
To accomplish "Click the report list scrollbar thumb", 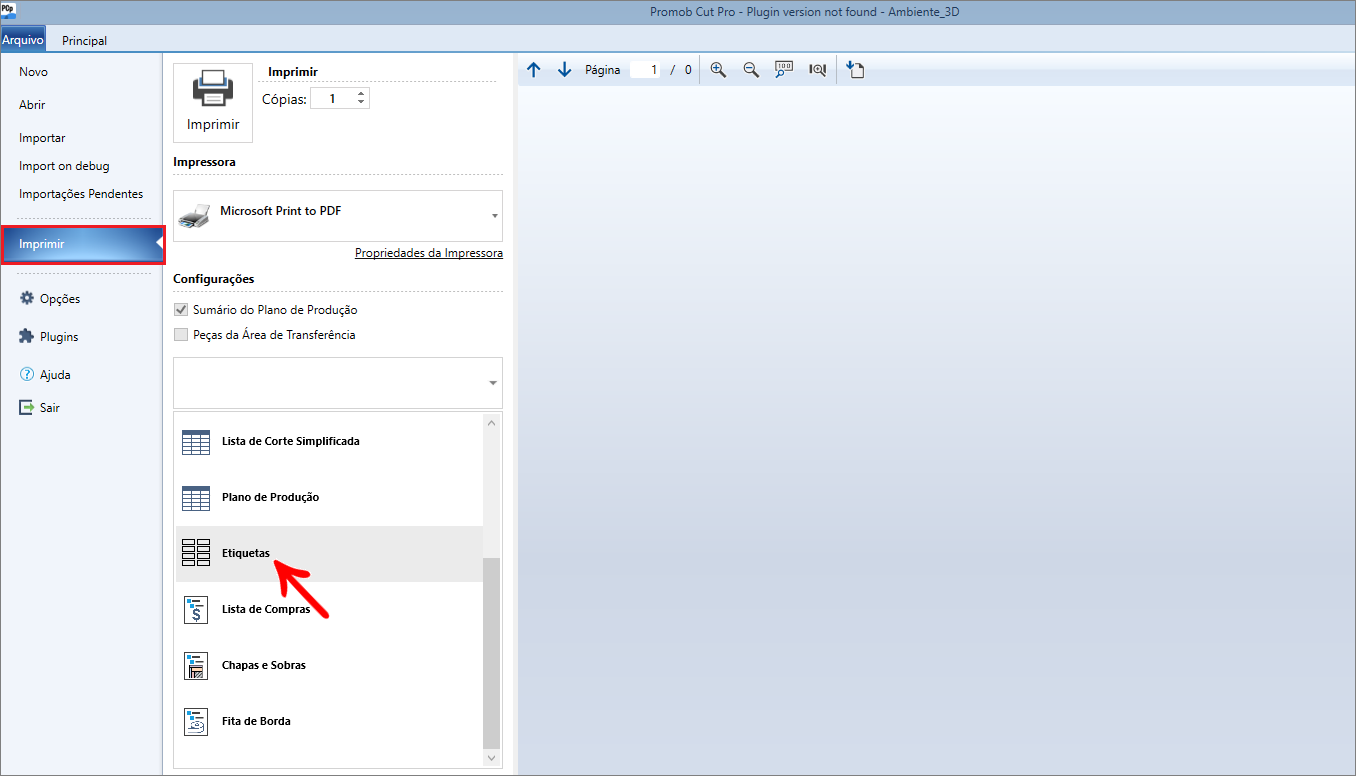I will pos(491,653).
